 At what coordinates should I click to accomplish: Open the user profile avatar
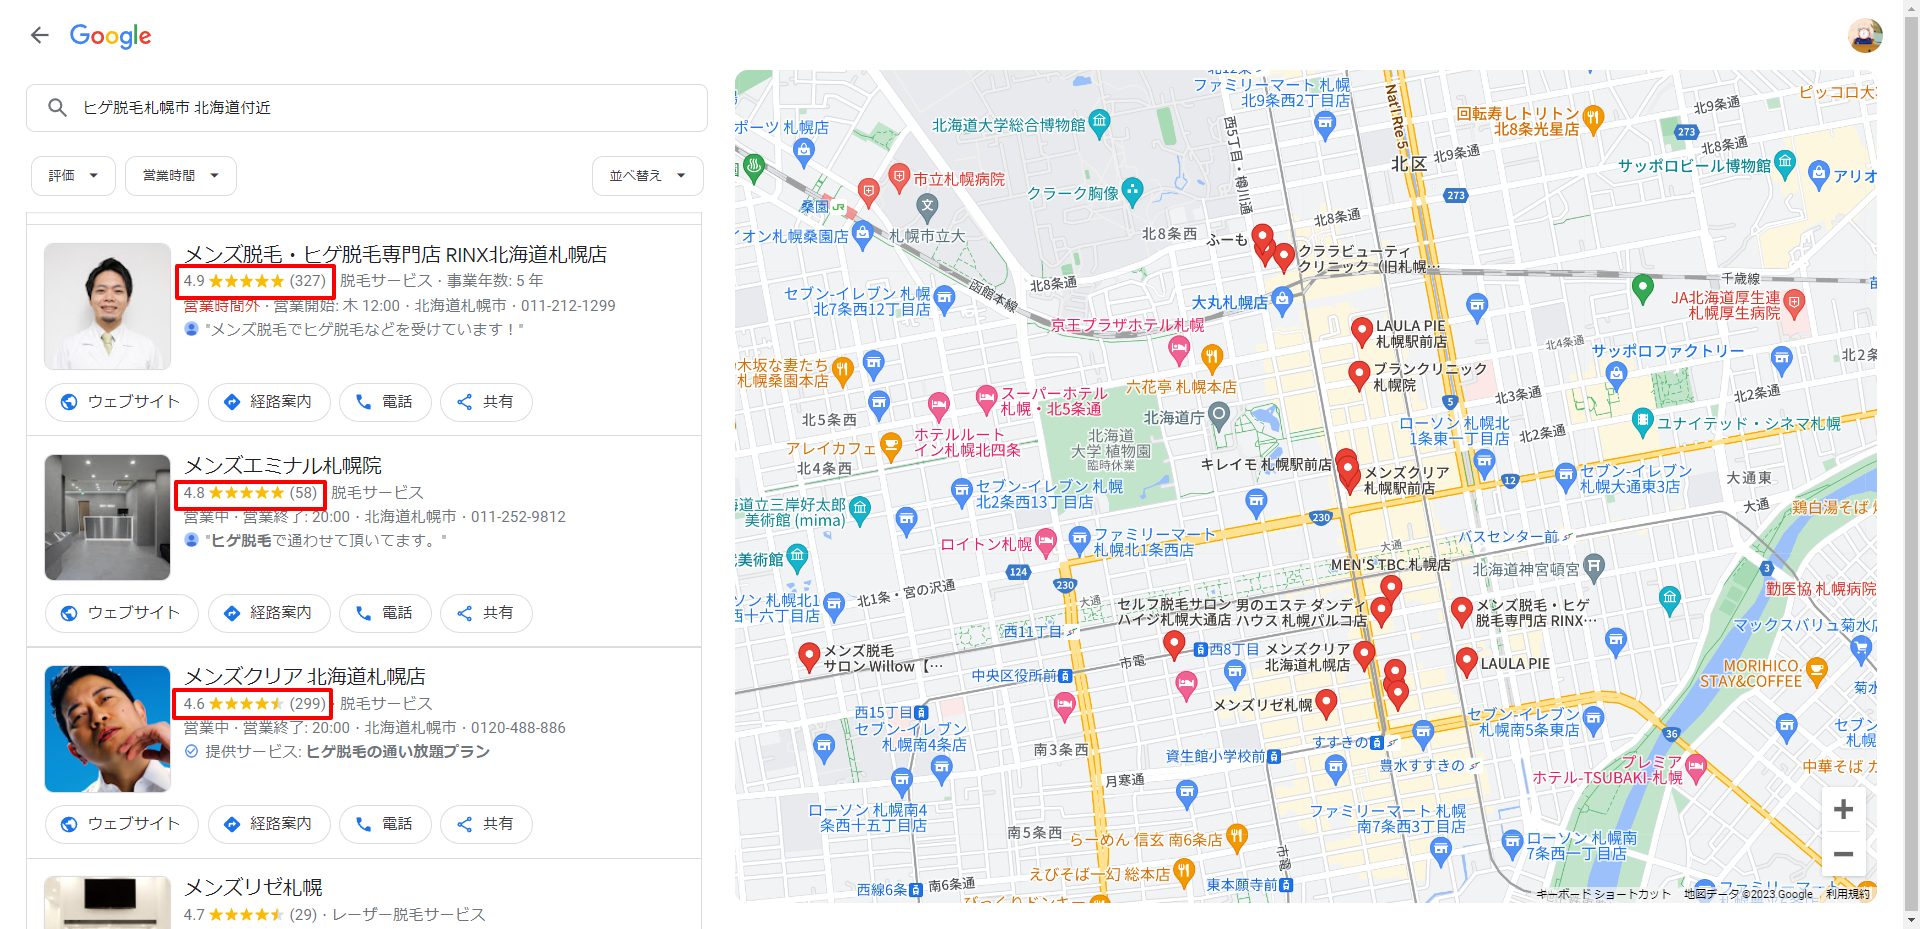point(1865,36)
